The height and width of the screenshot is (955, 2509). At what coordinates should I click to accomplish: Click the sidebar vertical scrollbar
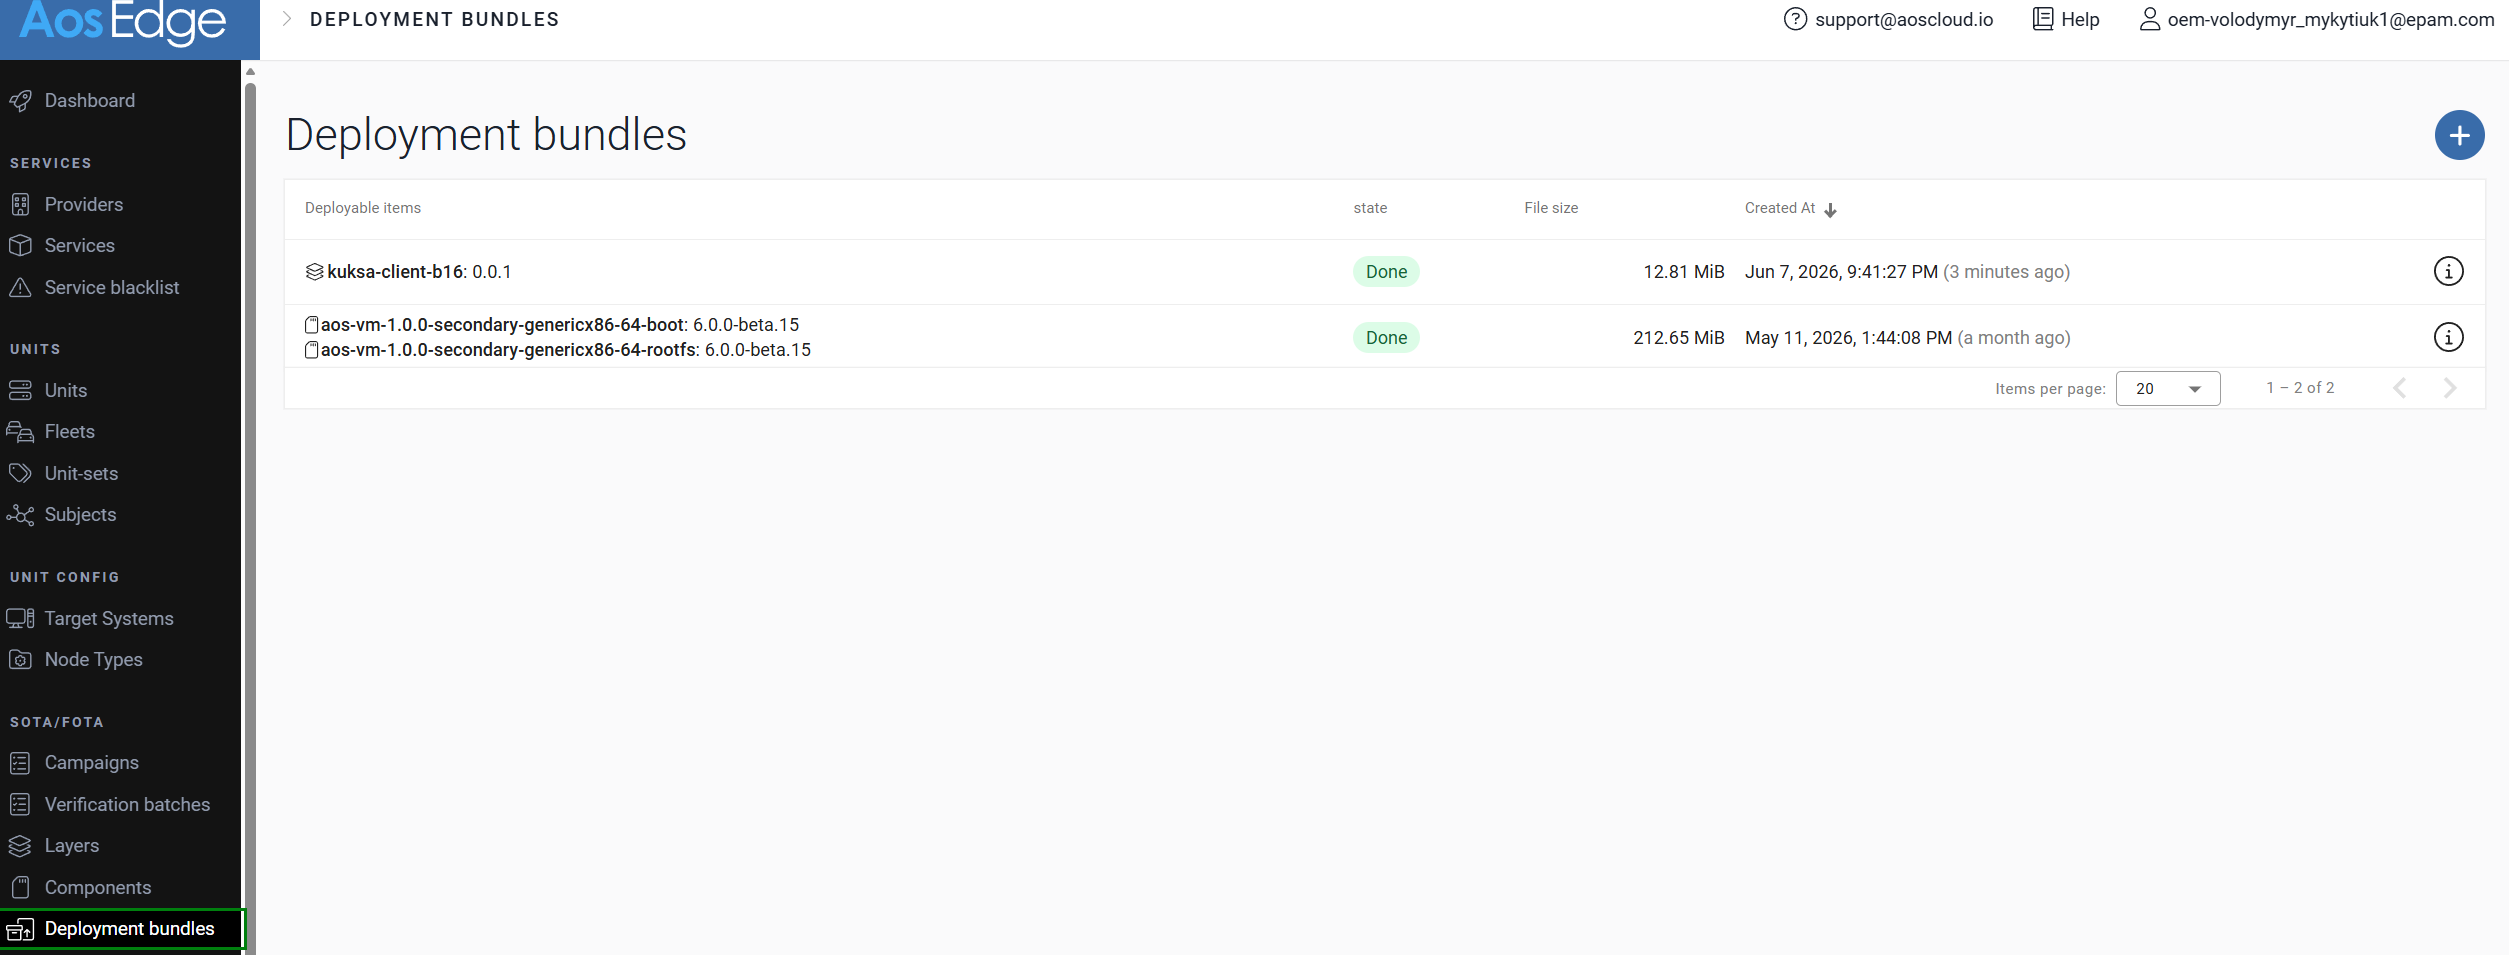tap(250, 518)
